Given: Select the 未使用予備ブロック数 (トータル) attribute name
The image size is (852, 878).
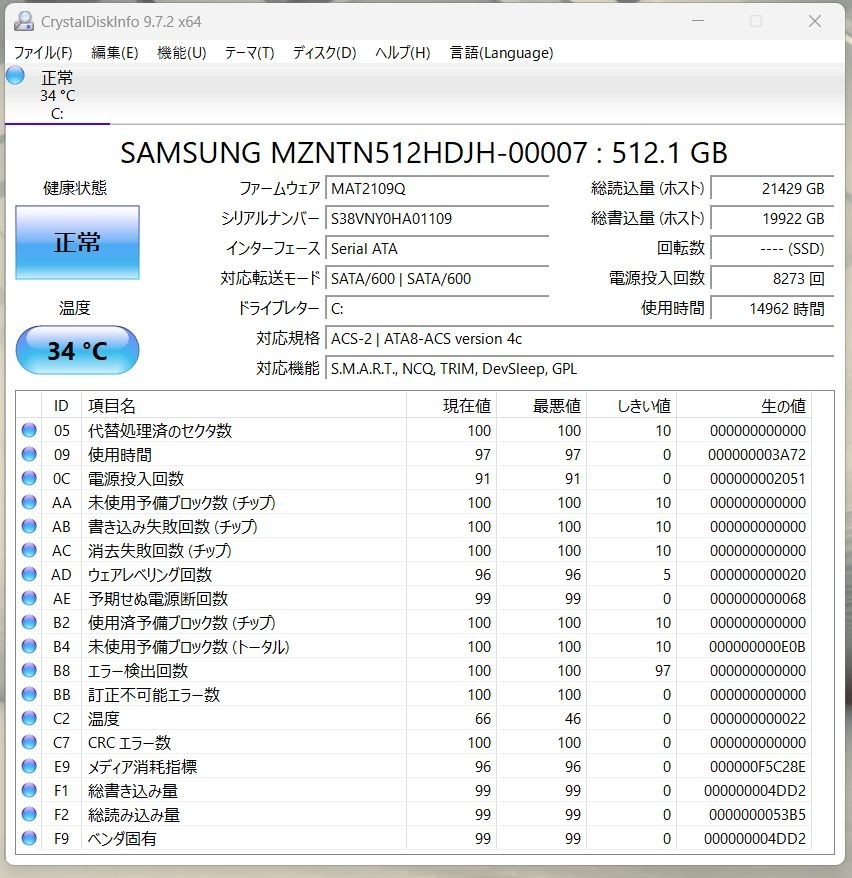Looking at the screenshot, I should [189, 647].
